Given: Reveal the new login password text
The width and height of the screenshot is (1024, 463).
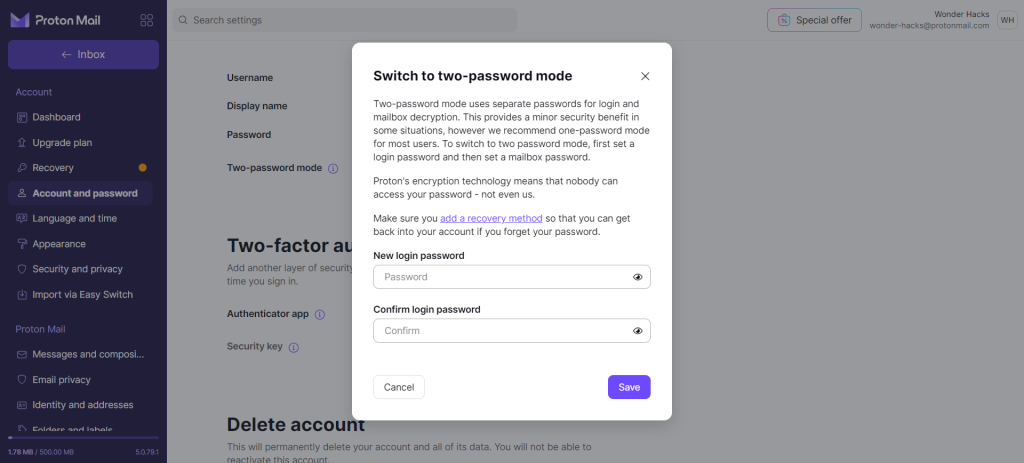Looking at the screenshot, I should [638, 277].
